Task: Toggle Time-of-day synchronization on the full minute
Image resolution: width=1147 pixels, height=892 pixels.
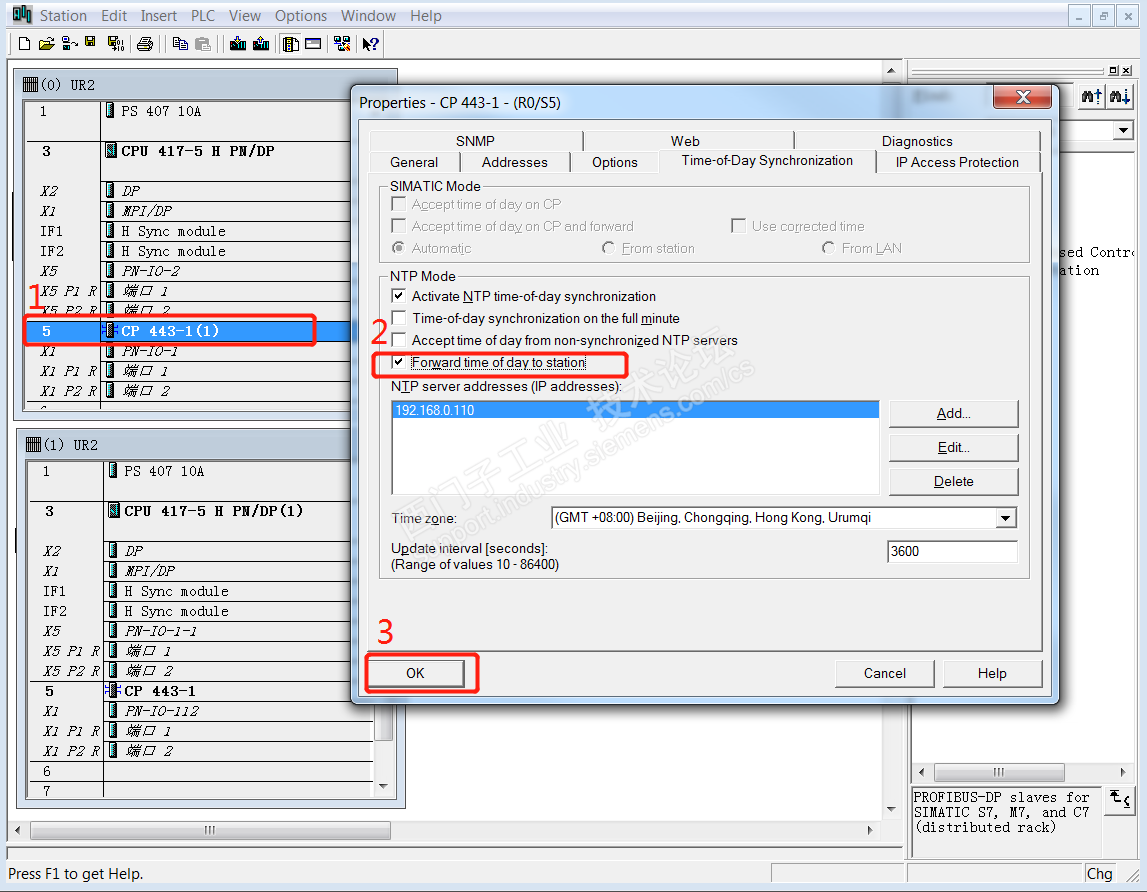Action: (x=399, y=318)
